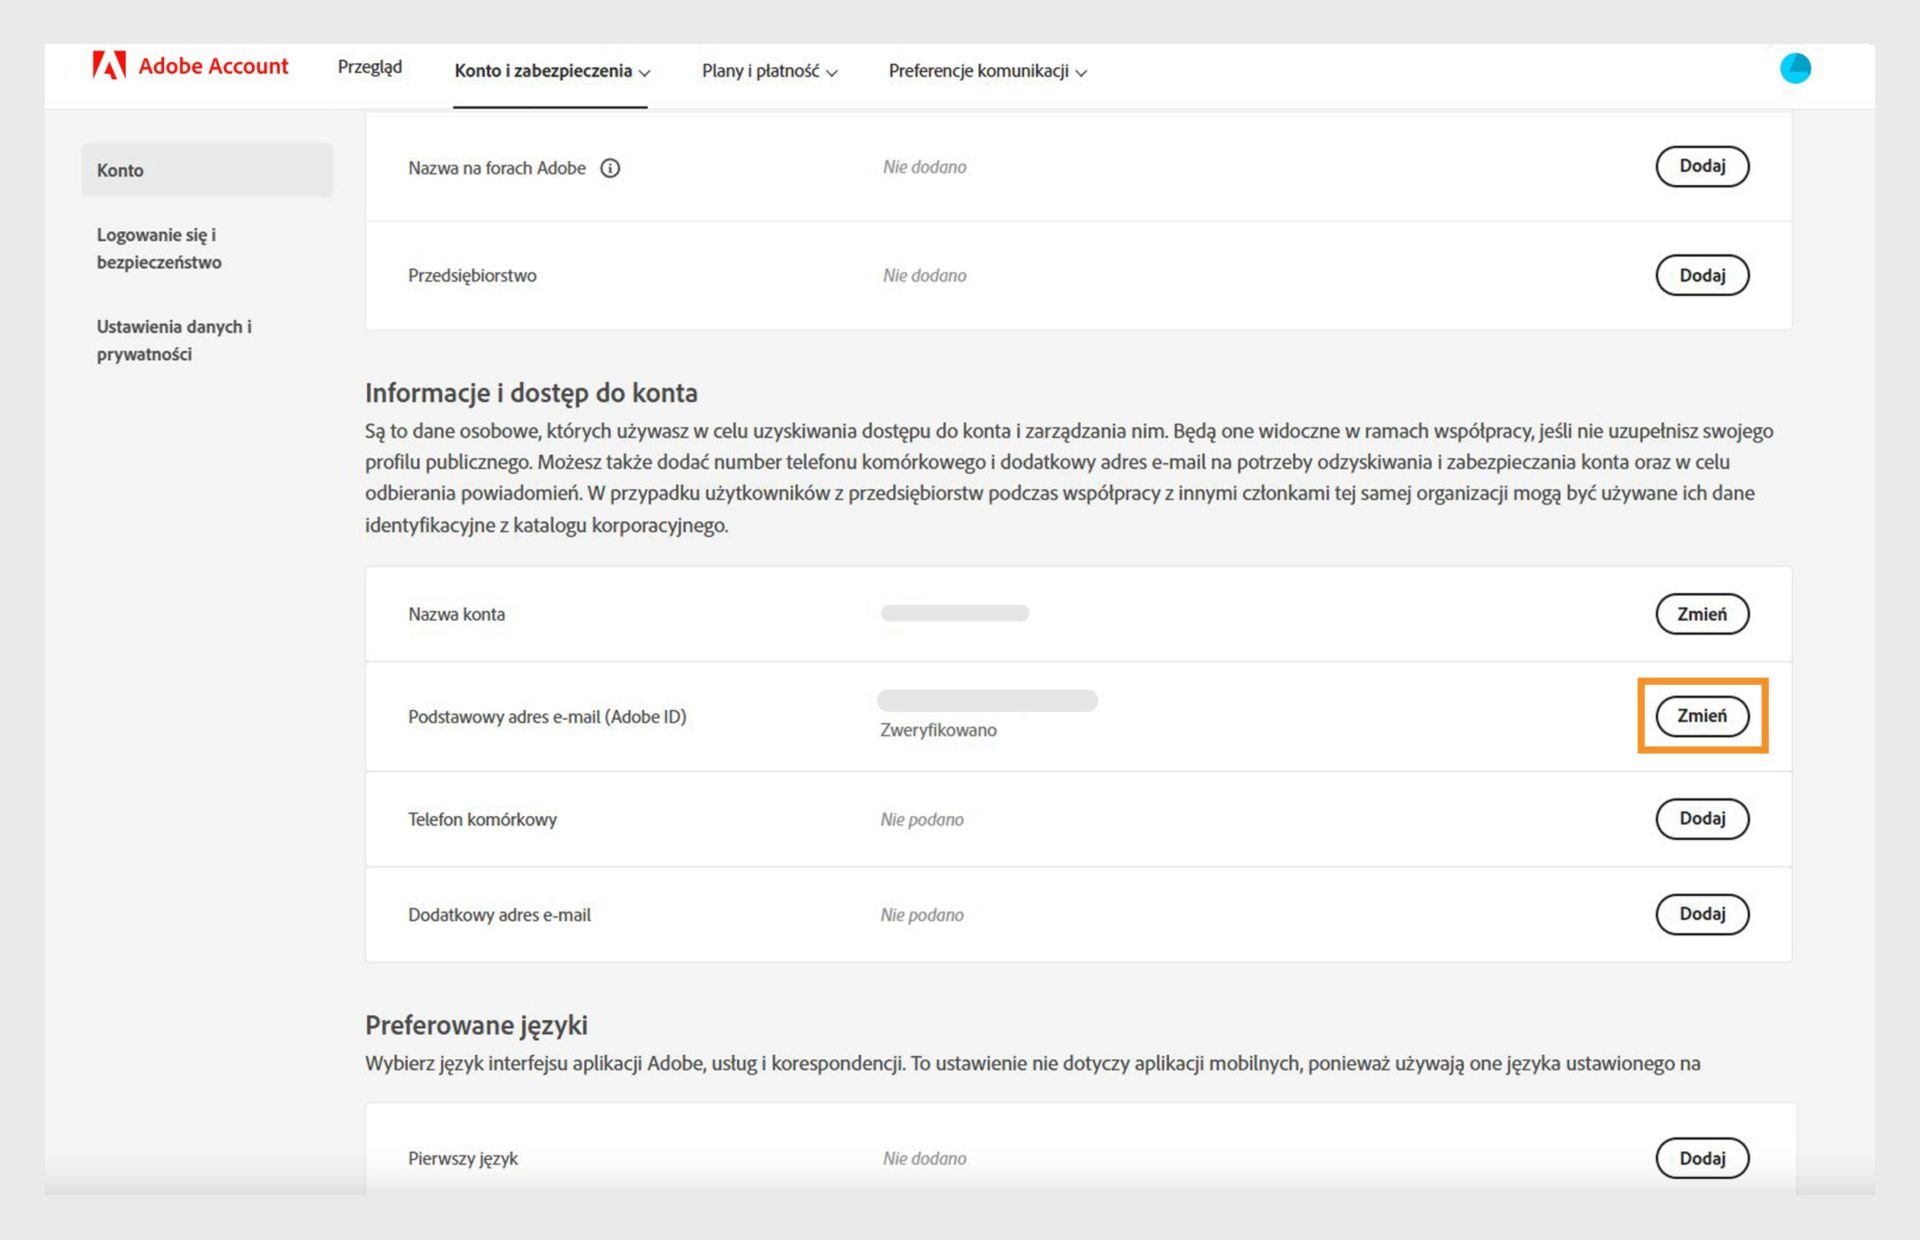
Task: Click Dodaj for Pierwszy język
Action: (1701, 1158)
